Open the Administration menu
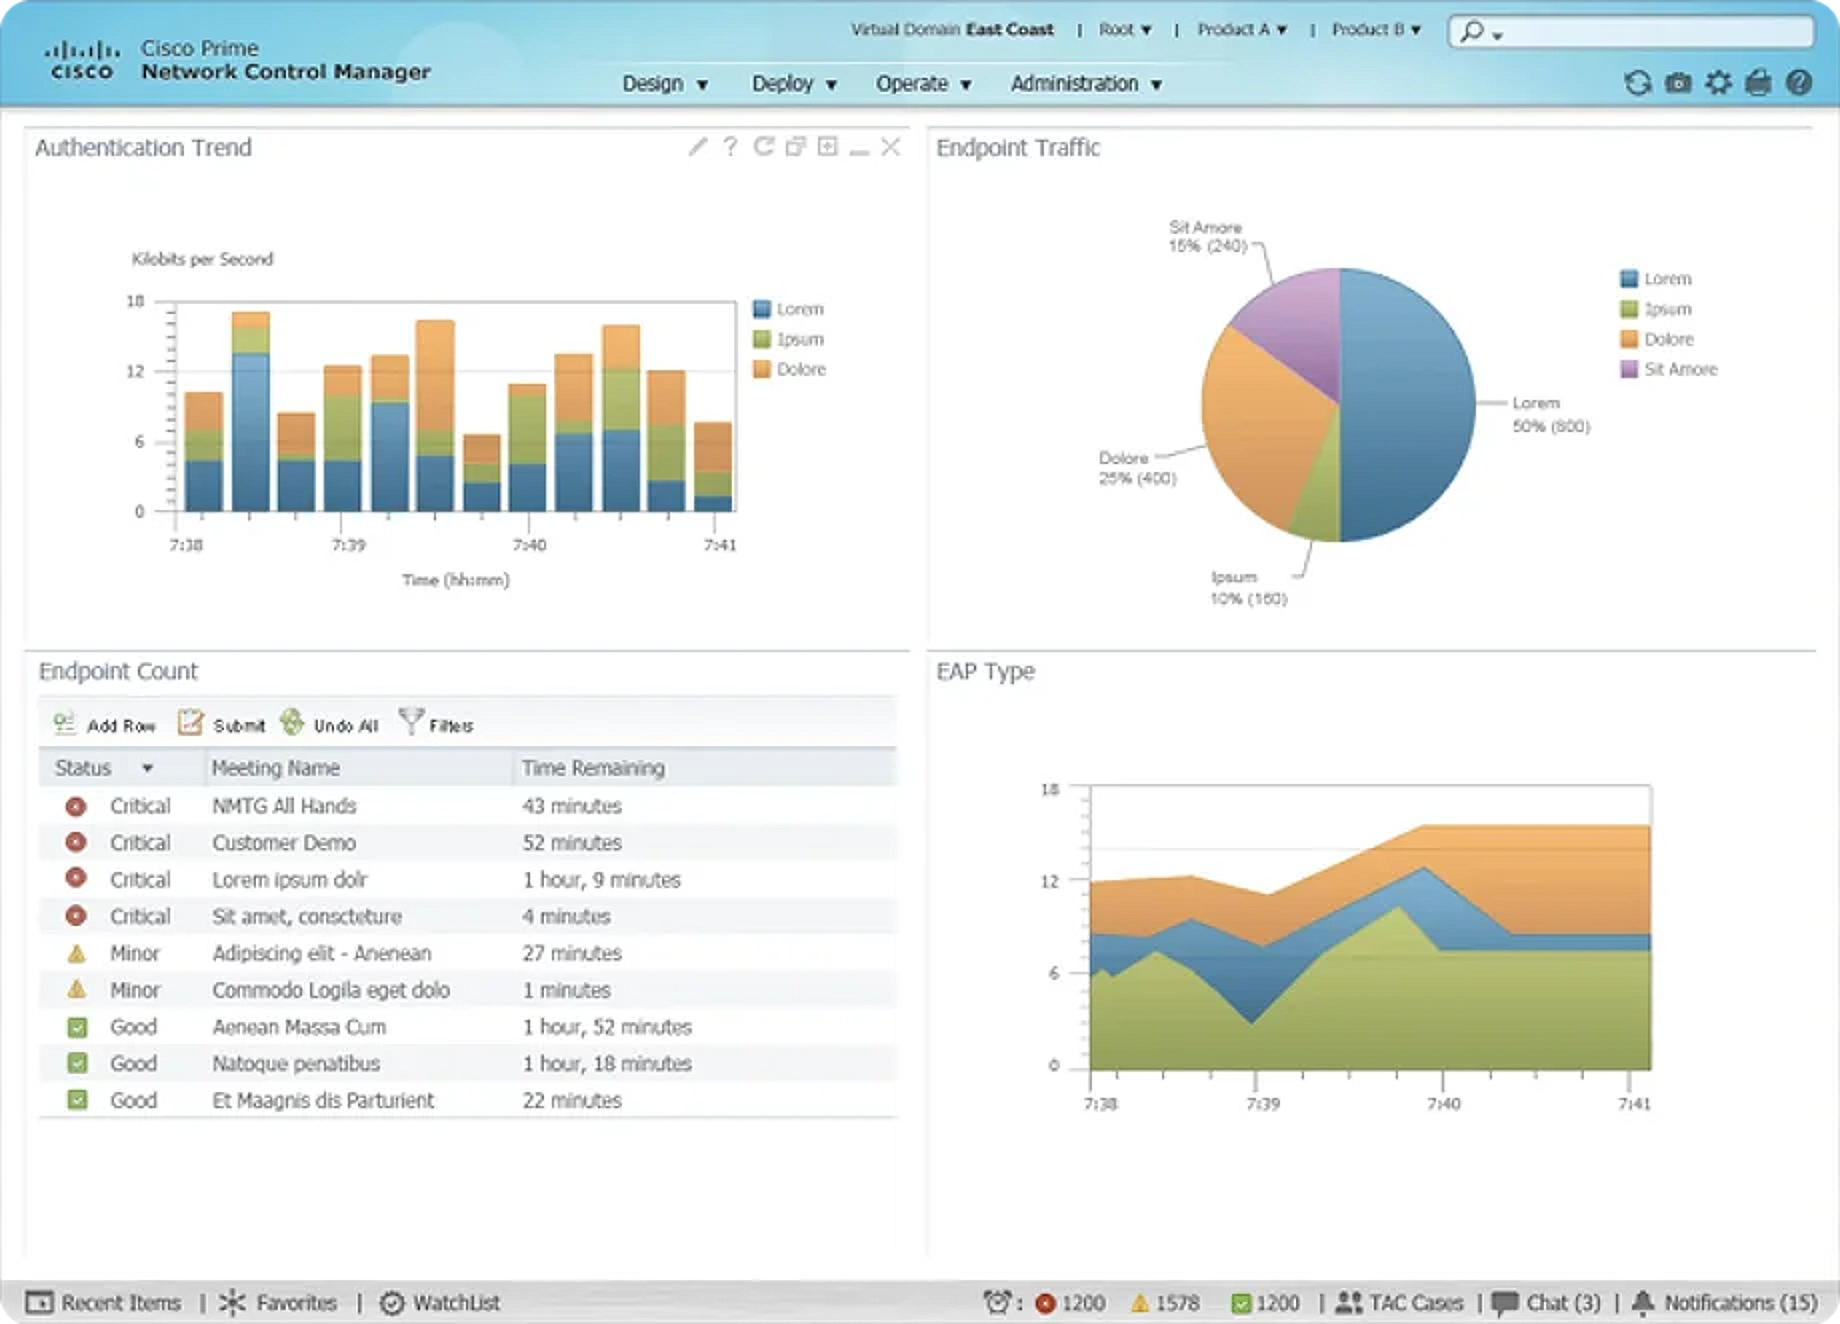Viewport: 1840px width, 1324px height. point(1086,84)
